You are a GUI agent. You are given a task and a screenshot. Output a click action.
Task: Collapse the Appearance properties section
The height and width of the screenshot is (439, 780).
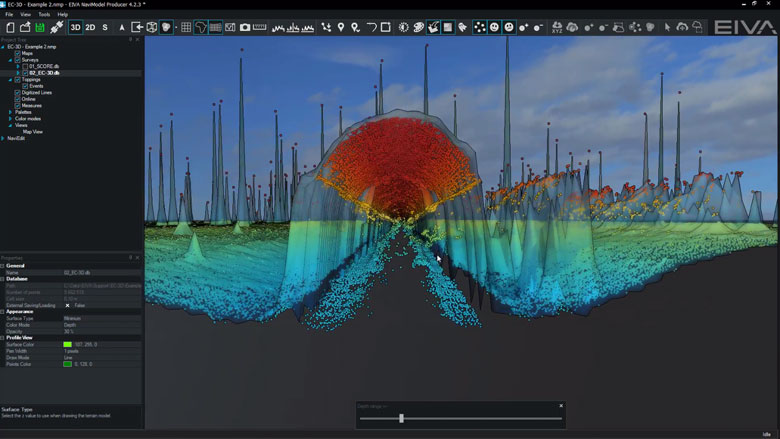pyautogui.click(x=3, y=311)
